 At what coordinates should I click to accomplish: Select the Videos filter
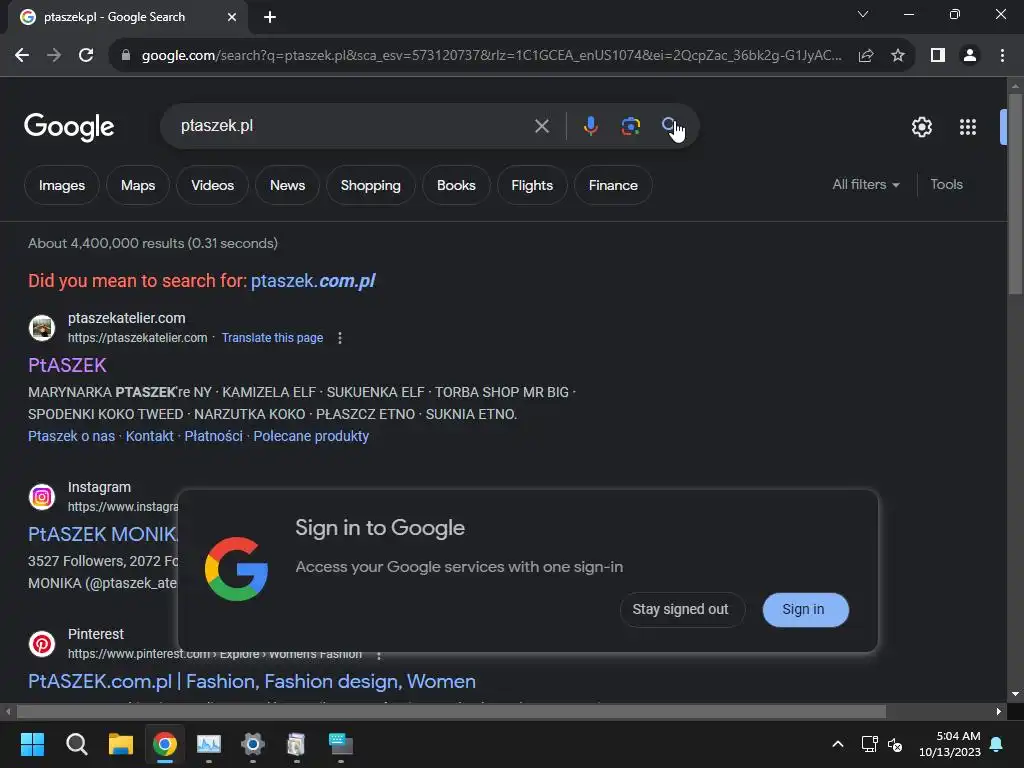coord(212,185)
